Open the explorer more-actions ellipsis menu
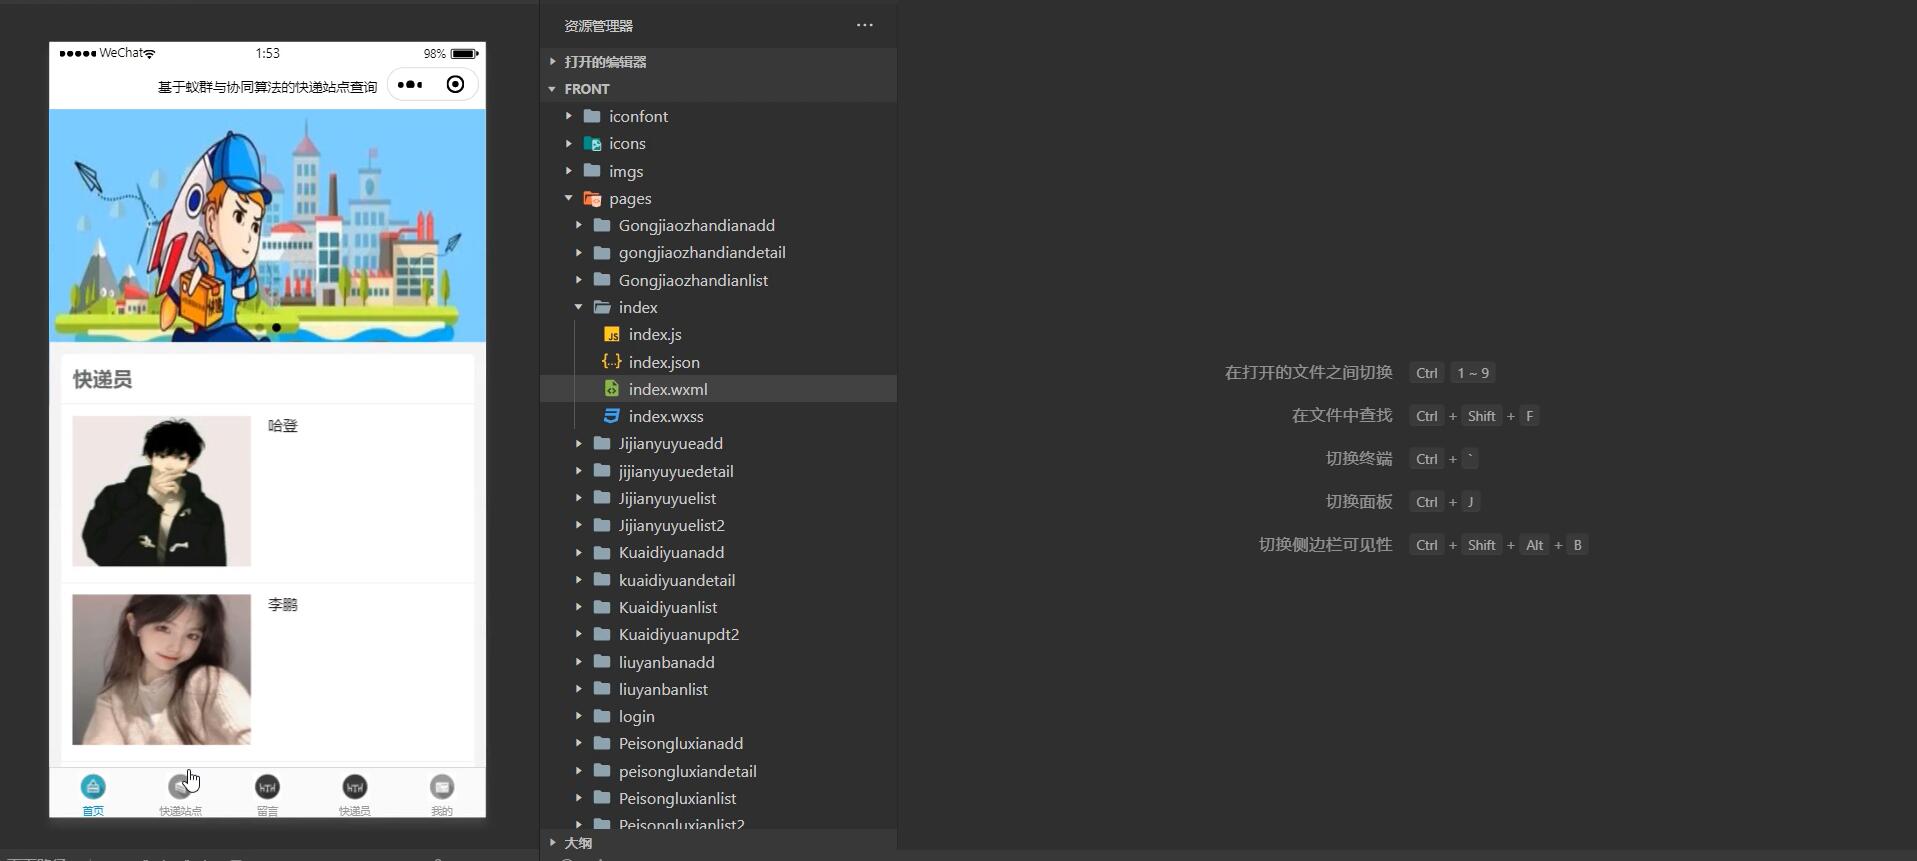The width and height of the screenshot is (1917, 861). point(865,25)
